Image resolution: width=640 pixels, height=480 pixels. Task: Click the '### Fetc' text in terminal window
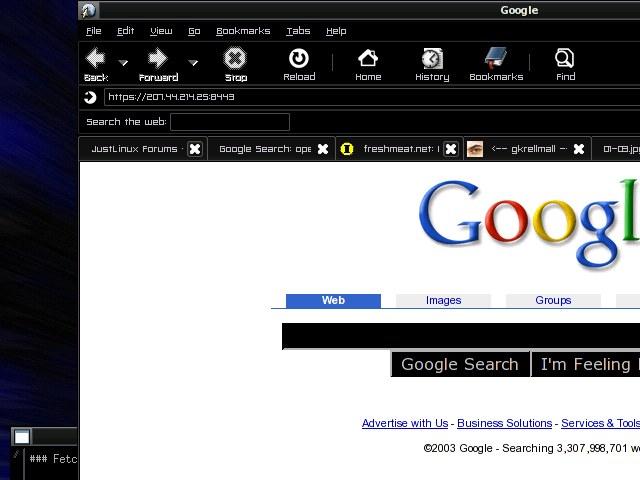(x=53, y=459)
